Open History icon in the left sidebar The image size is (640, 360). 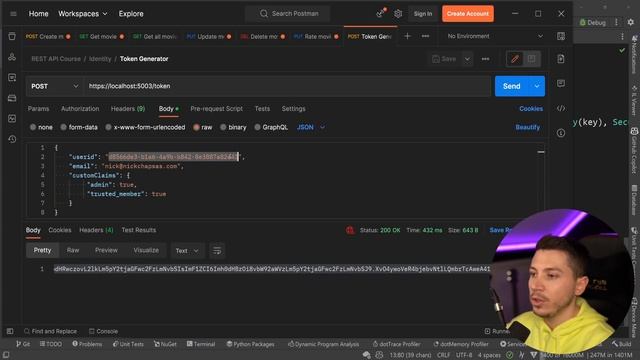tap(12, 139)
